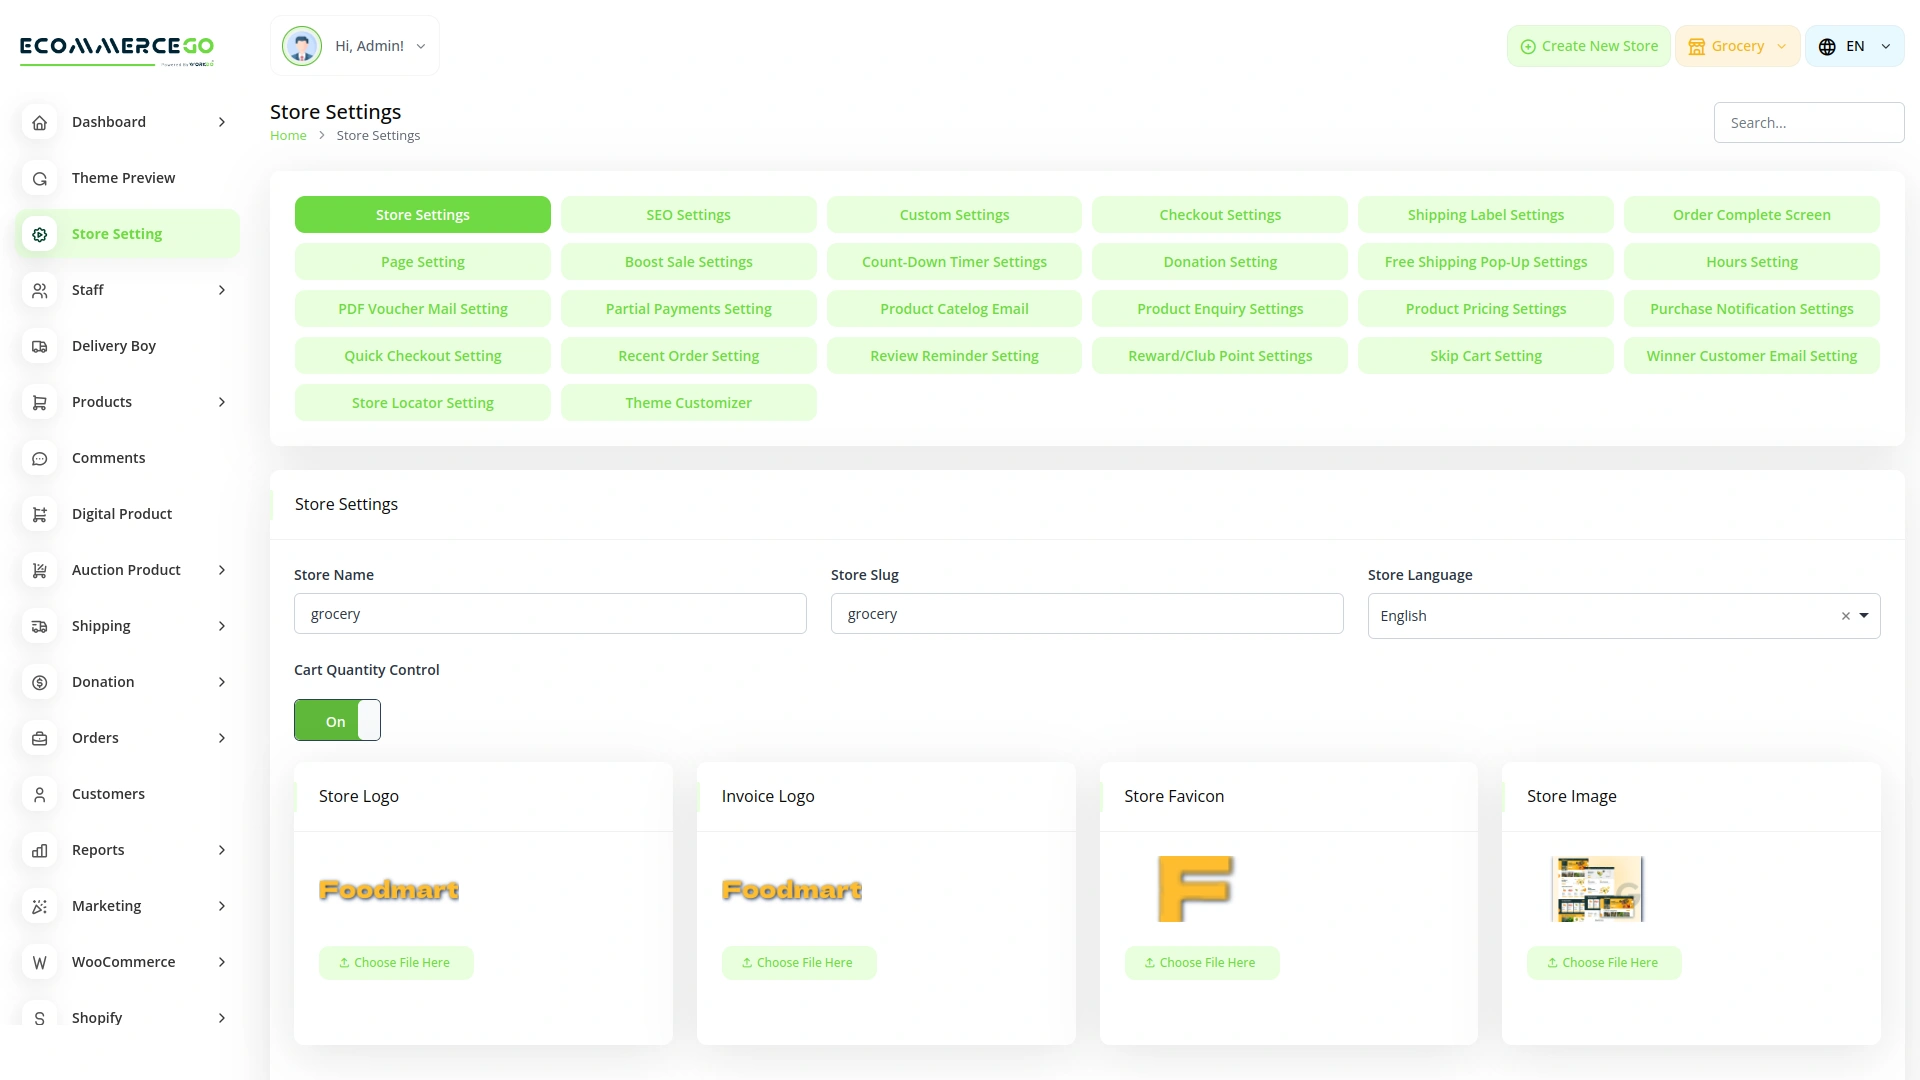Select the Reports chart icon
The height and width of the screenshot is (1080, 1920).
(39, 850)
